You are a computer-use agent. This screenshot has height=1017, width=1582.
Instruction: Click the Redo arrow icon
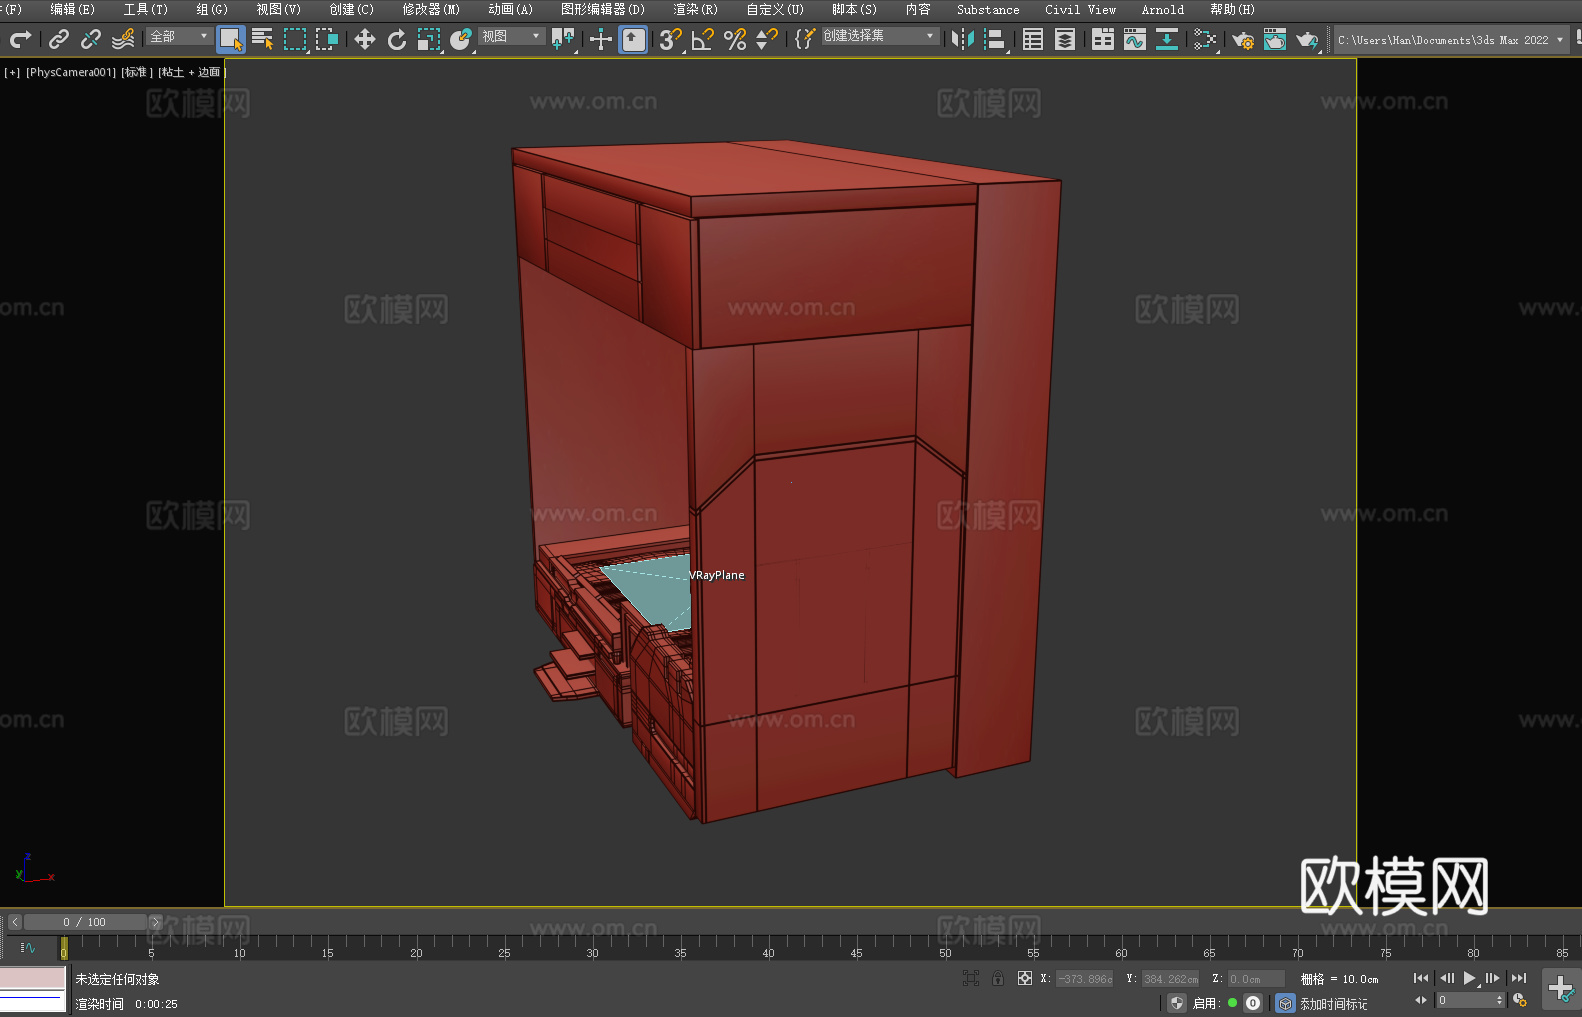(20, 39)
